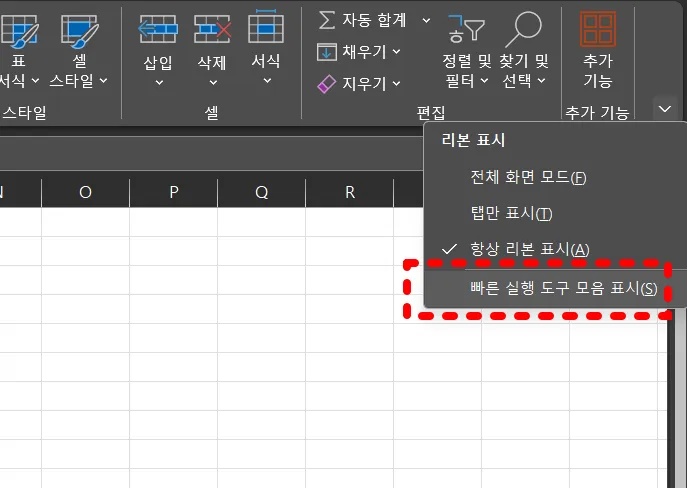Expand the 셀 스타일 dropdown arrow
The image size is (687, 488).
coord(103,81)
